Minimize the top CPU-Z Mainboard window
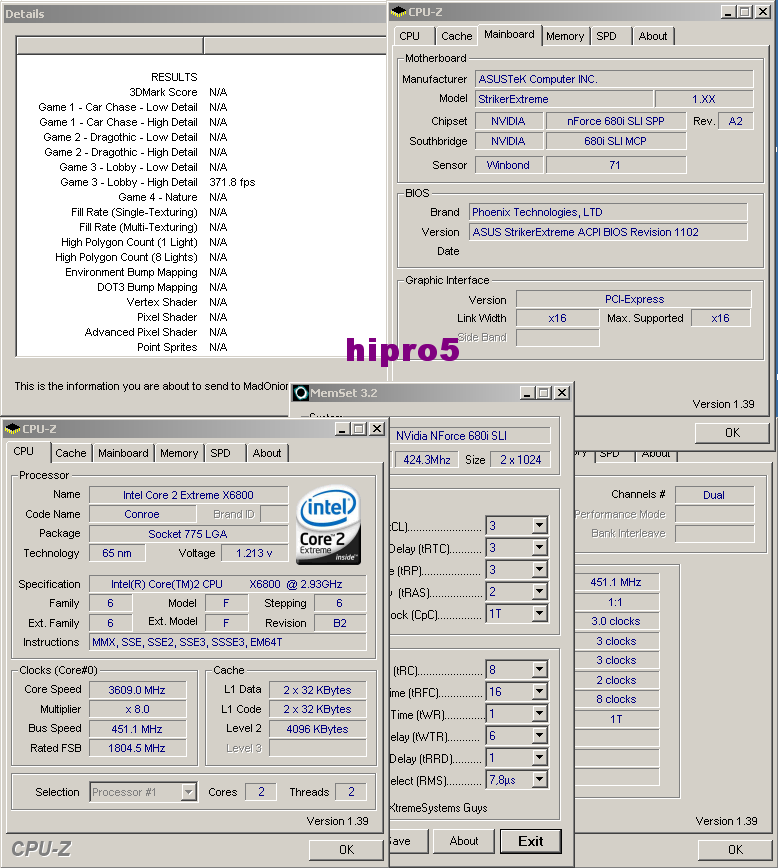 (x=728, y=12)
